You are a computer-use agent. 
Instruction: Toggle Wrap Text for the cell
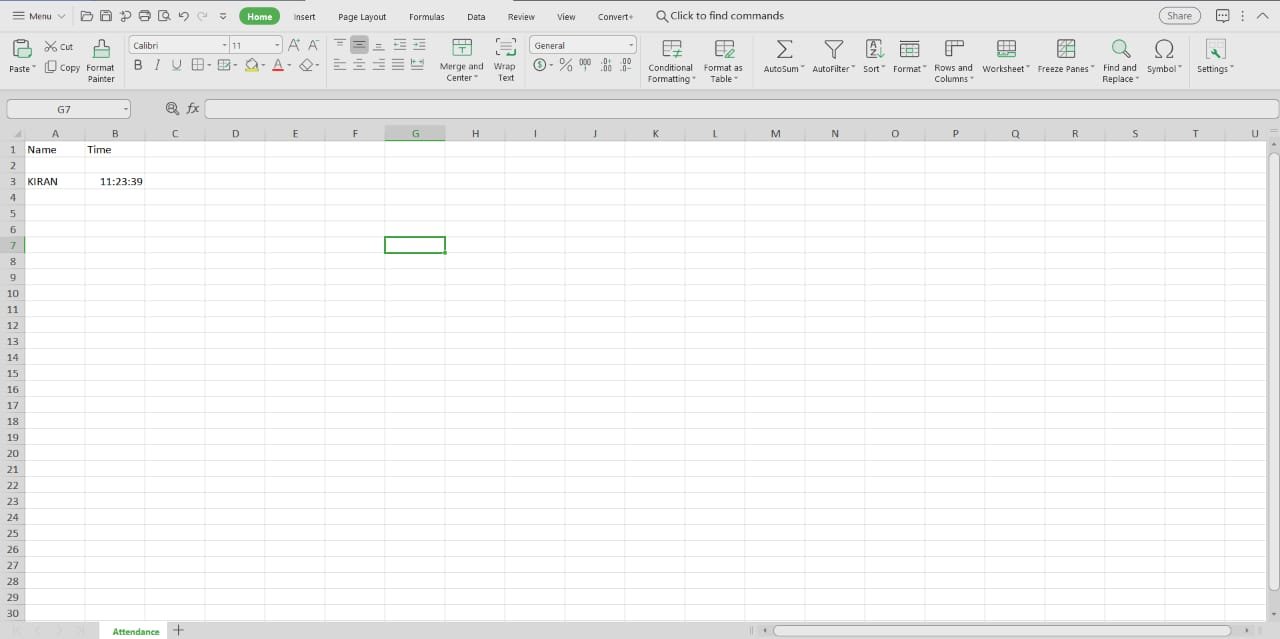[505, 48]
